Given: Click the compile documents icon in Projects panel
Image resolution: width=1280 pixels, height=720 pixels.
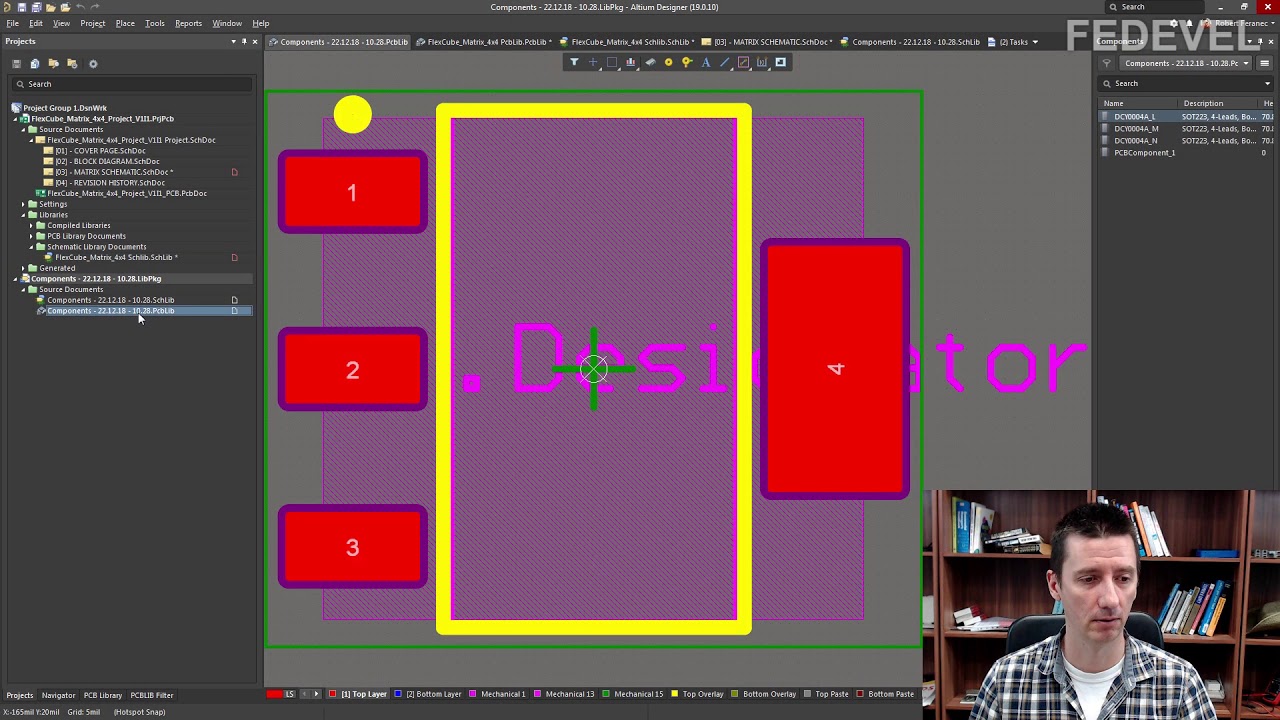Looking at the screenshot, I should point(35,64).
